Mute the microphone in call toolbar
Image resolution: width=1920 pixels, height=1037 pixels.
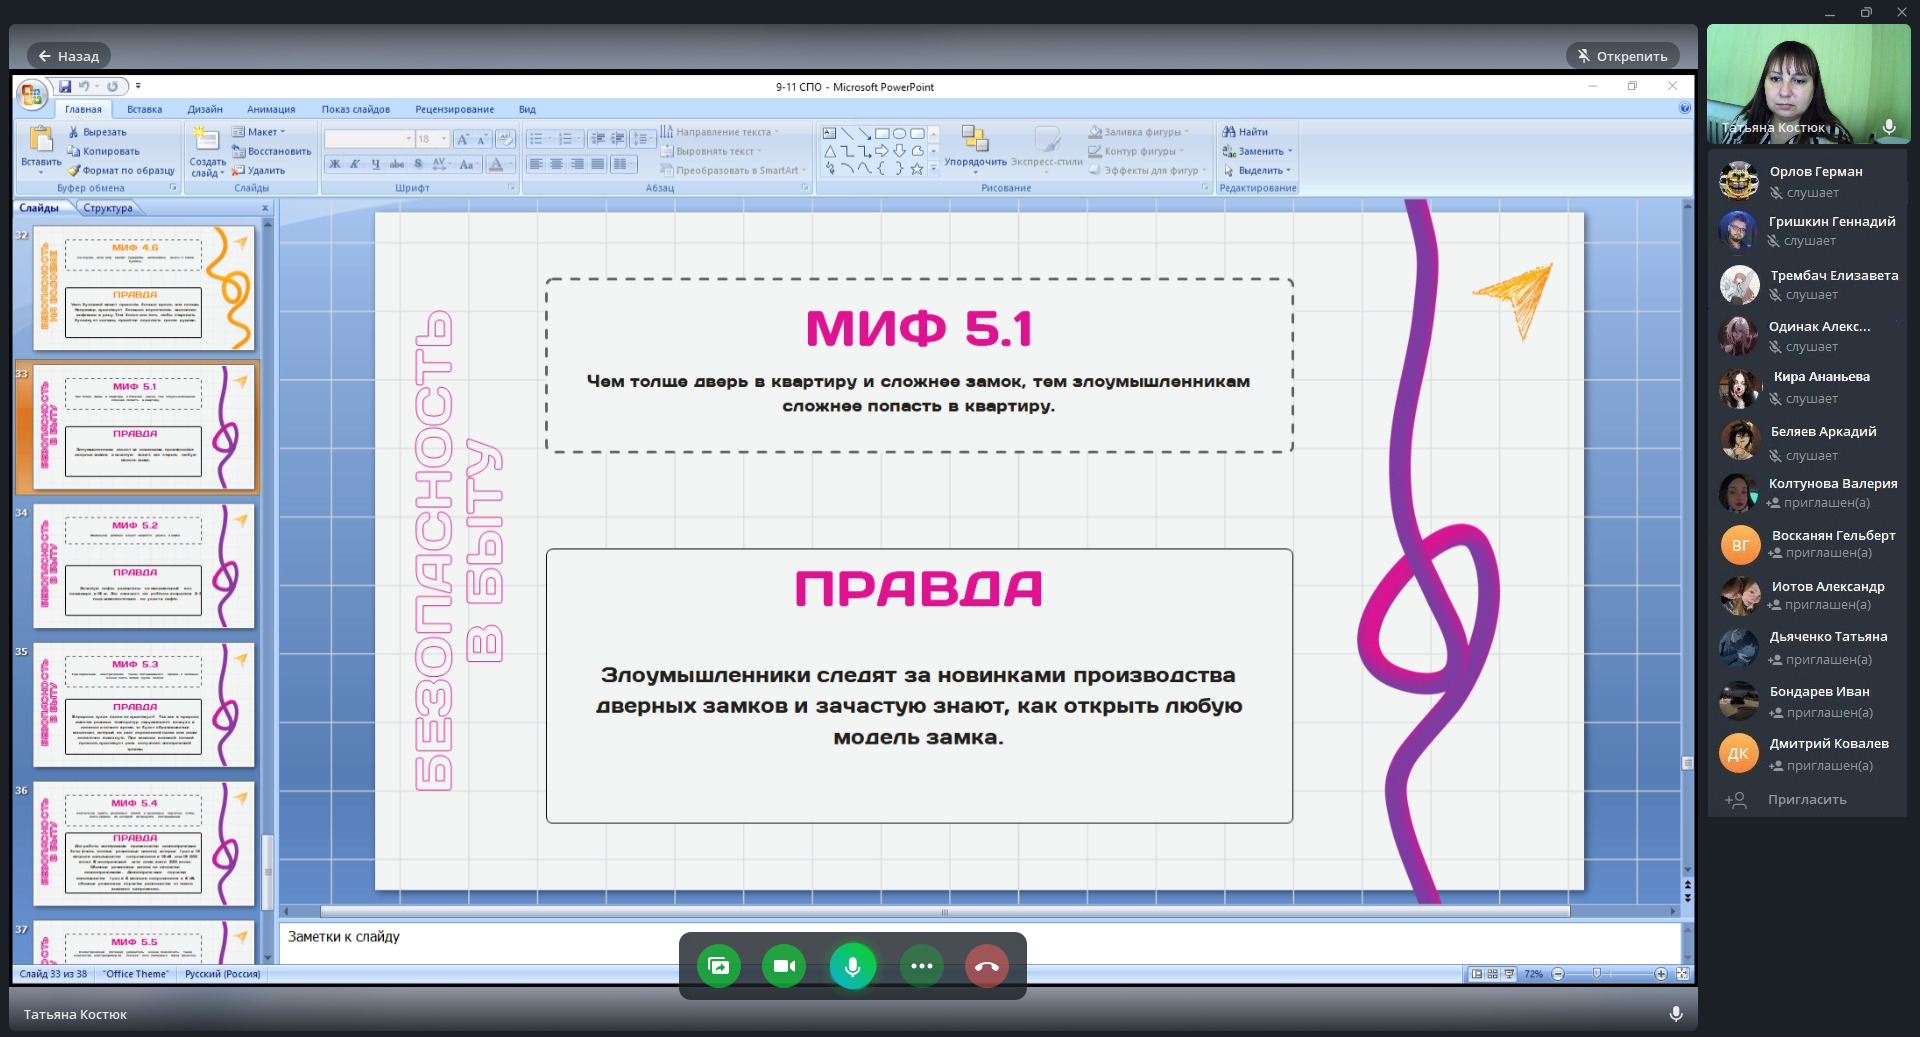[853, 966]
